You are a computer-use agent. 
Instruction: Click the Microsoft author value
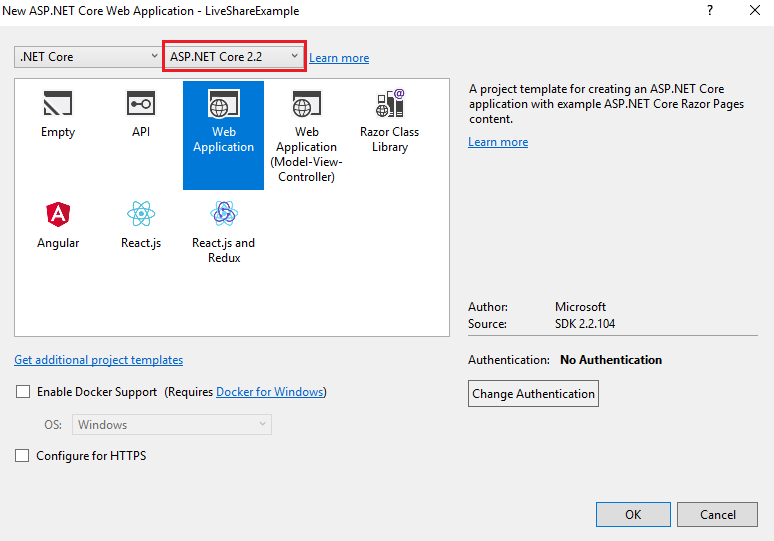pos(580,307)
